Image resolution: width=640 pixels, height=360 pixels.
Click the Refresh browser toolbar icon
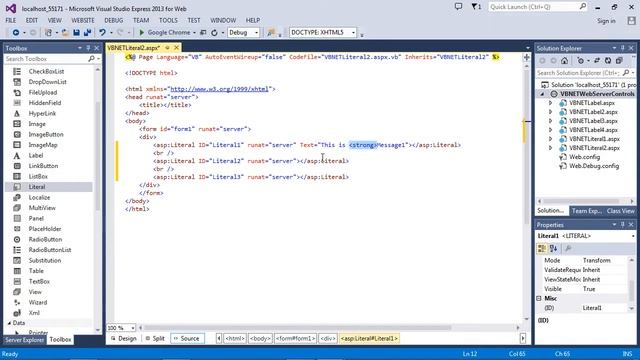pyautogui.click(x=214, y=33)
